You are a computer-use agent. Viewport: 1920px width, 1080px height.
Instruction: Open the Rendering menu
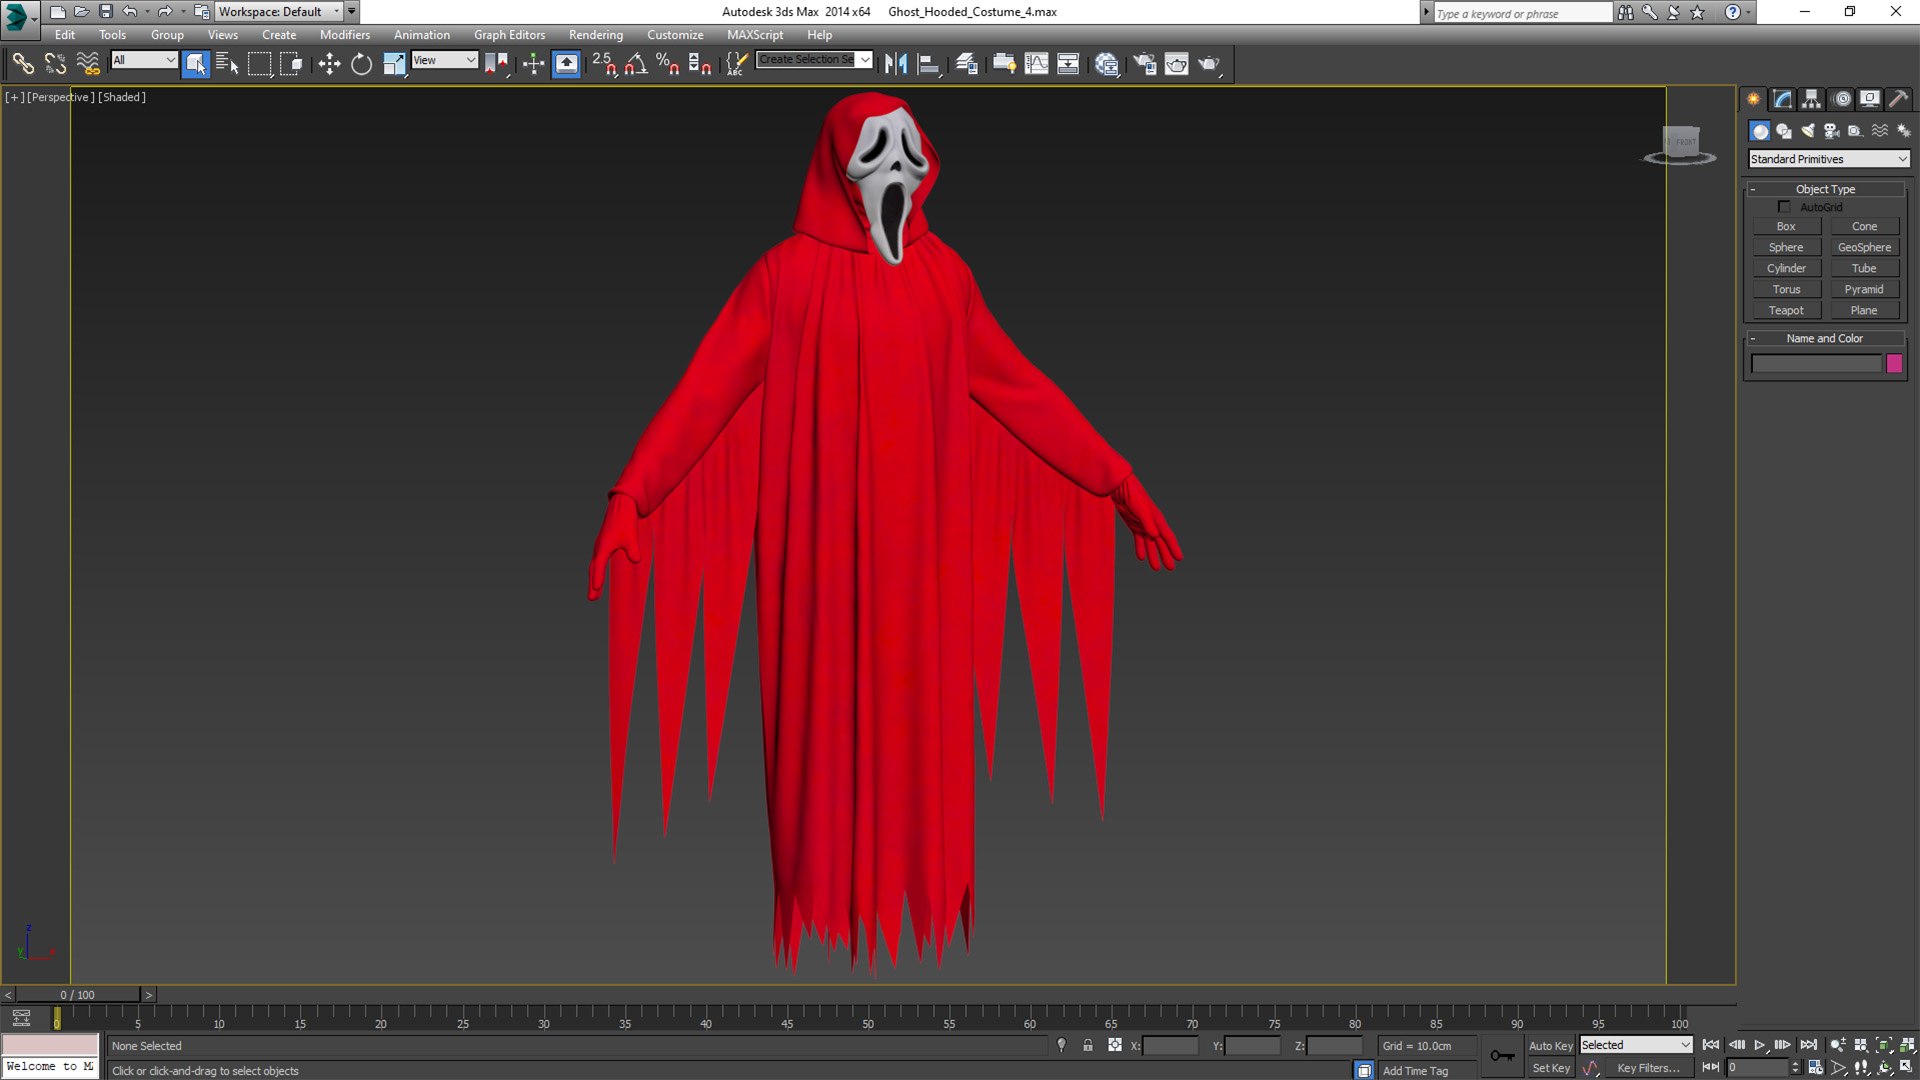pyautogui.click(x=596, y=35)
